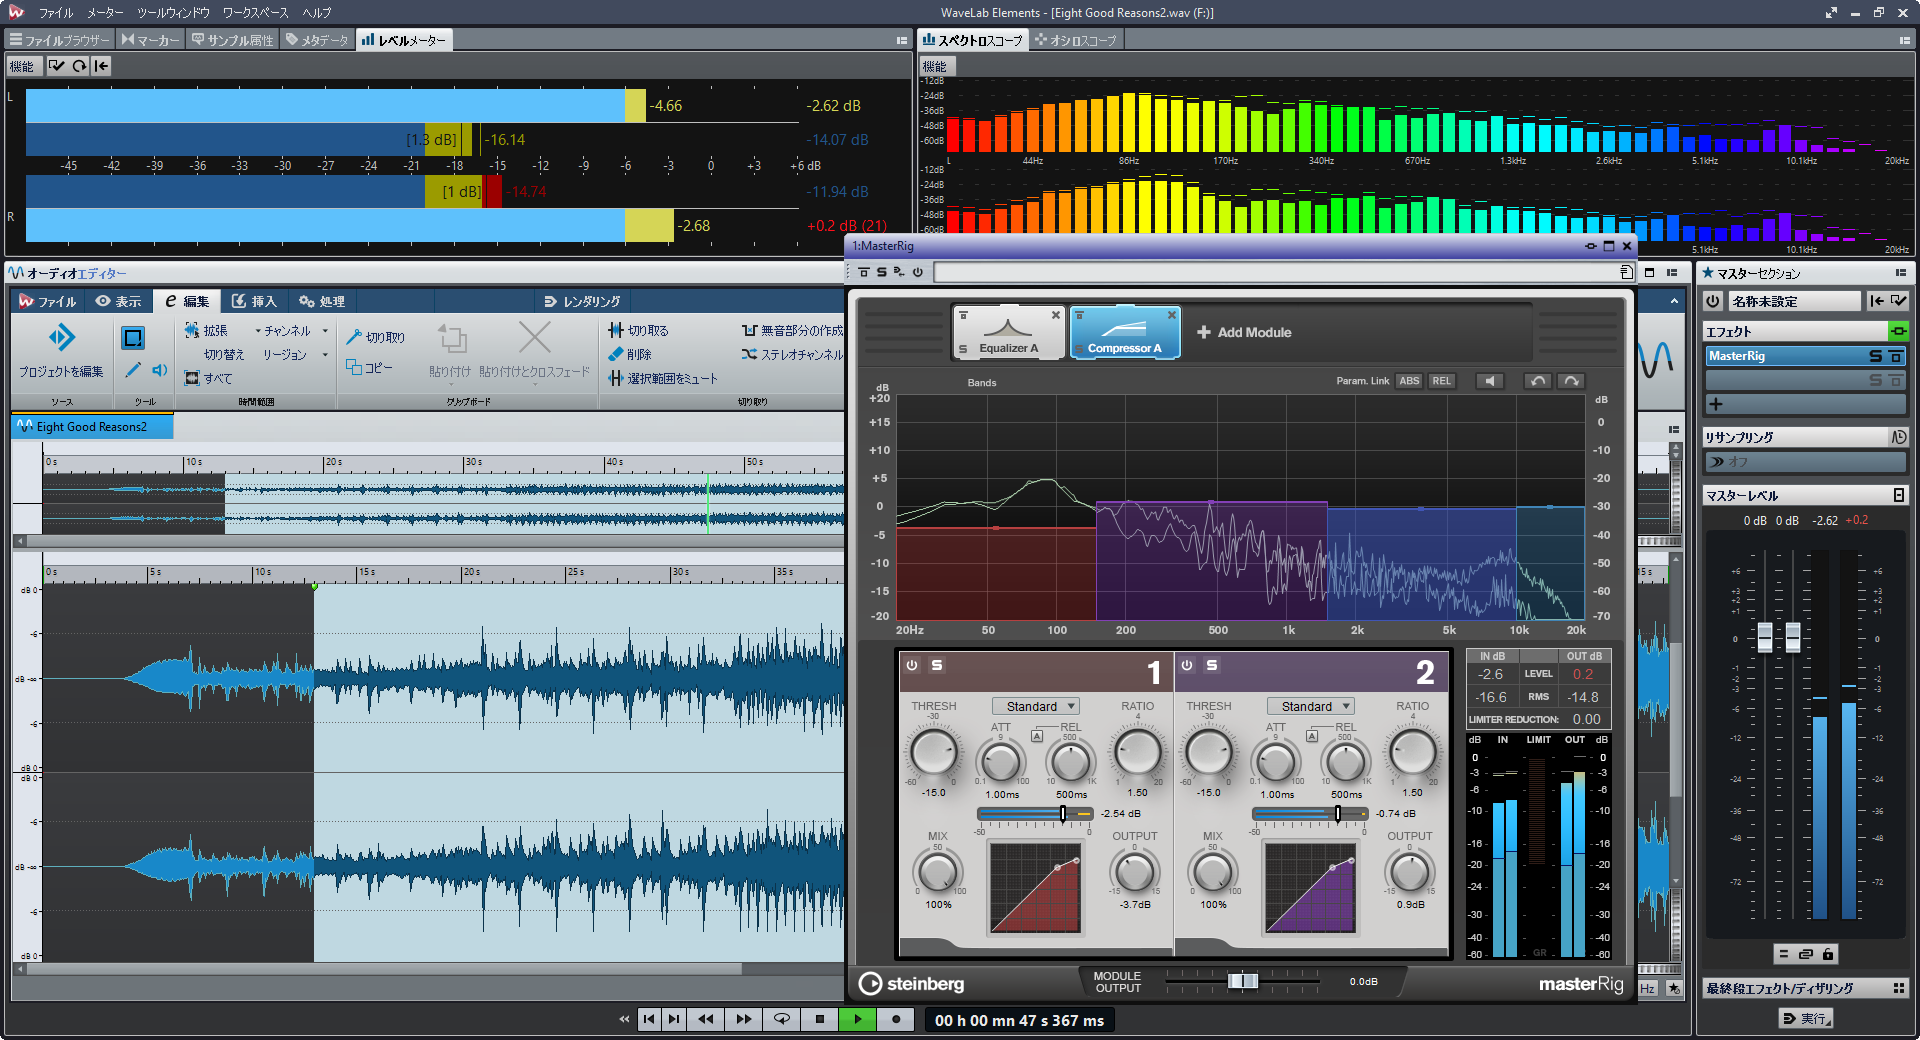Click the Edit Project source icon
Image resolution: width=1920 pixels, height=1040 pixels.
[61, 338]
